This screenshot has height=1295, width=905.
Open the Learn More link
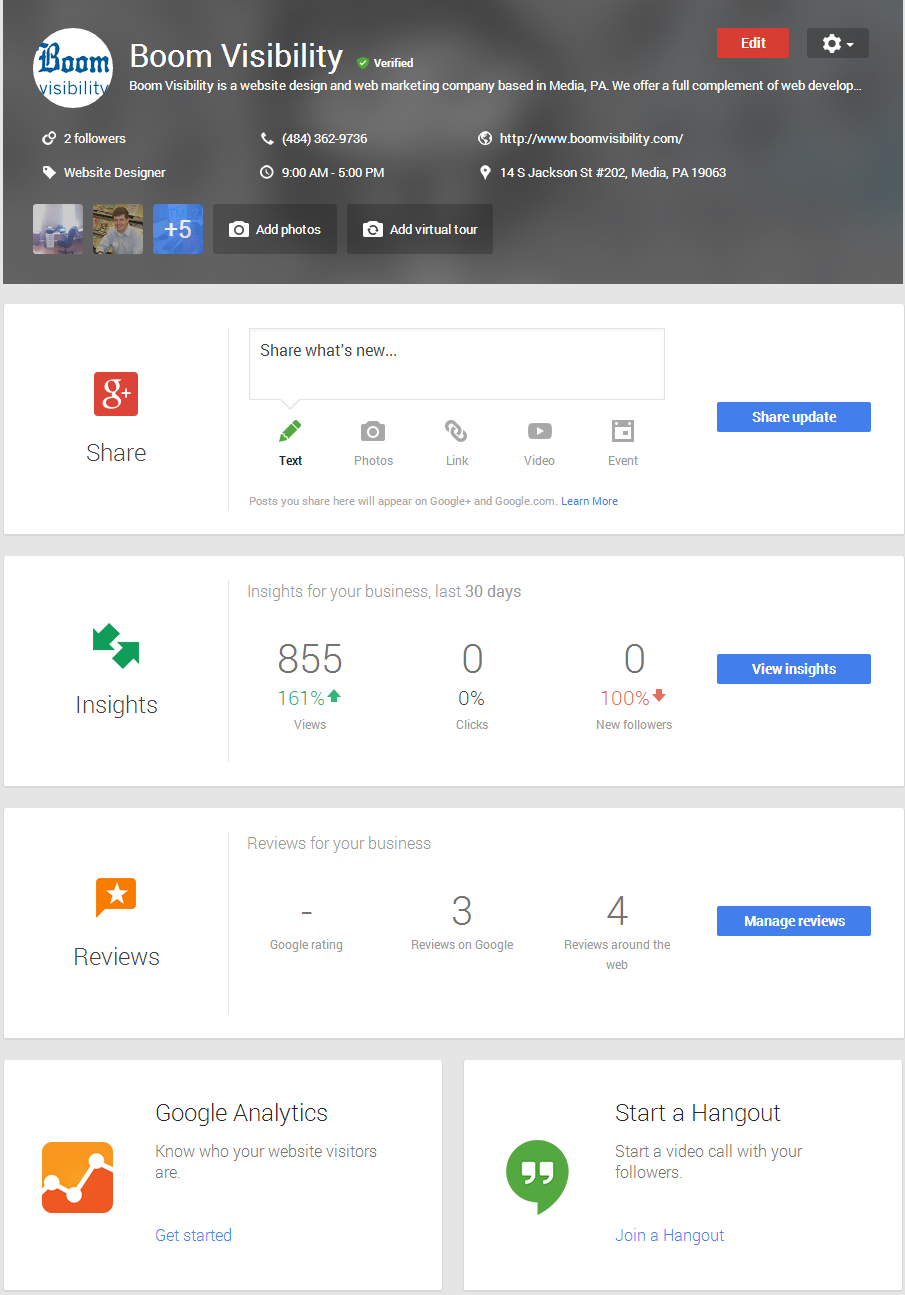pyautogui.click(x=589, y=501)
